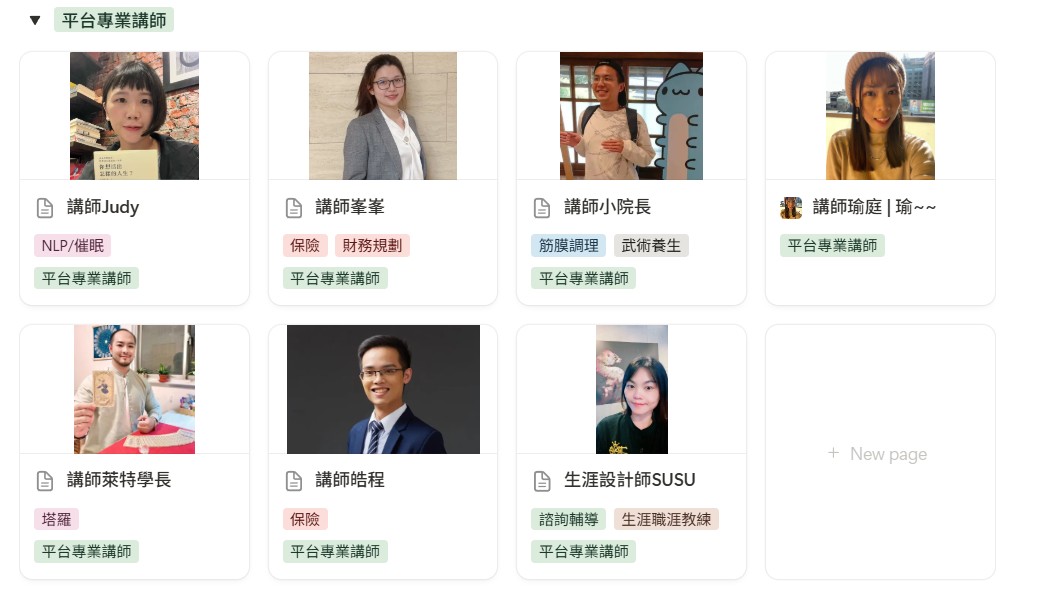The image size is (1042, 589).
Task: Click the page icon beside 講師Judy
Action: pyautogui.click(x=45, y=208)
